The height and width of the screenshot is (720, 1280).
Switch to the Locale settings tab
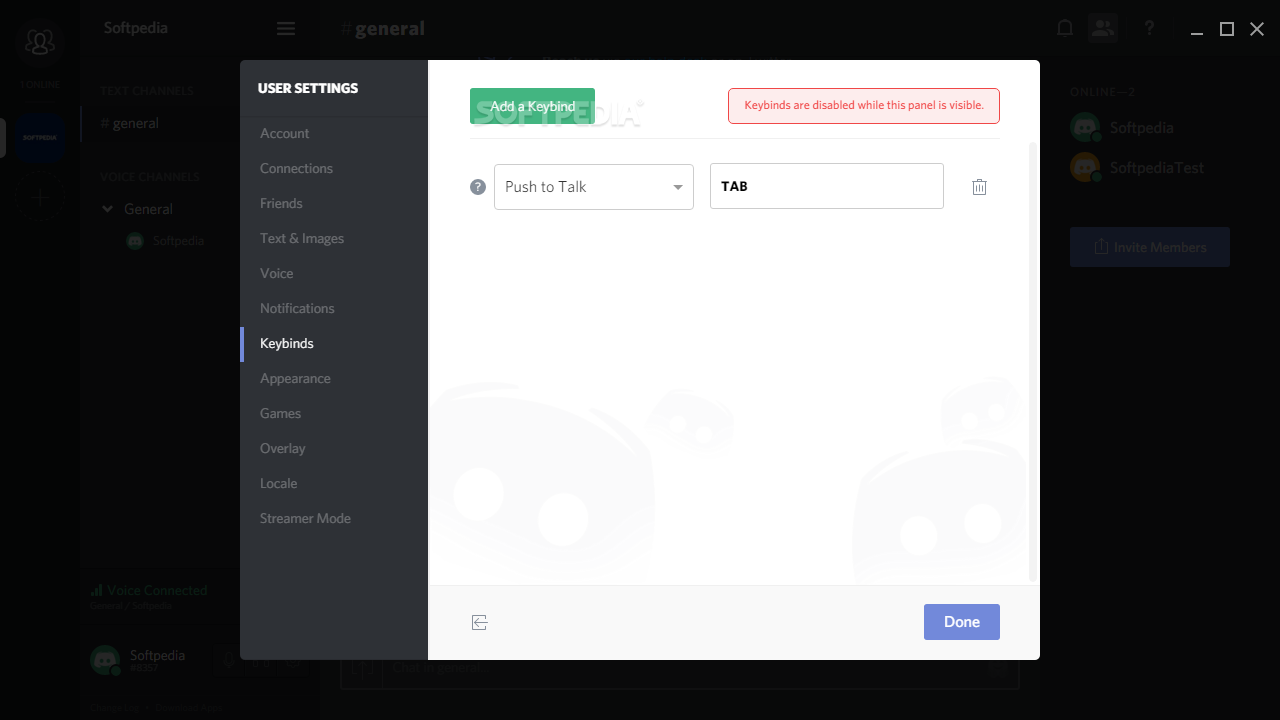(x=334, y=483)
